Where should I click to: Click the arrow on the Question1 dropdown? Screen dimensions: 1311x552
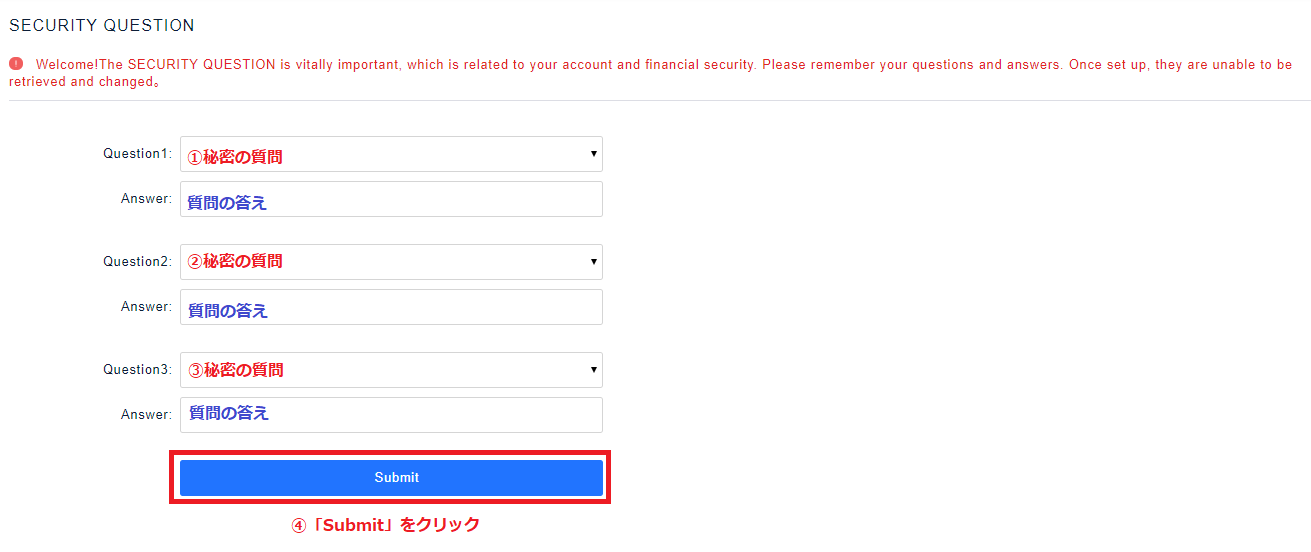point(594,154)
